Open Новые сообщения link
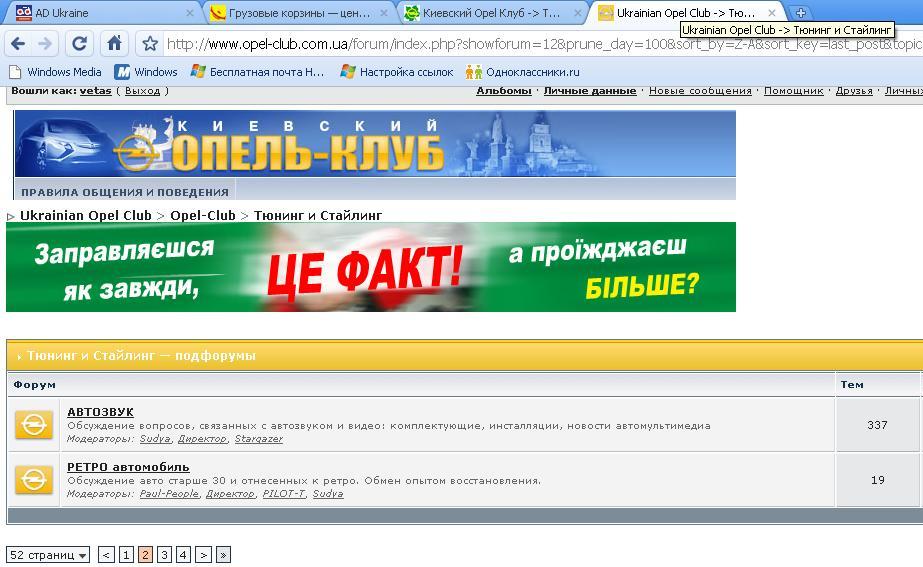923x567 pixels. point(700,91)
